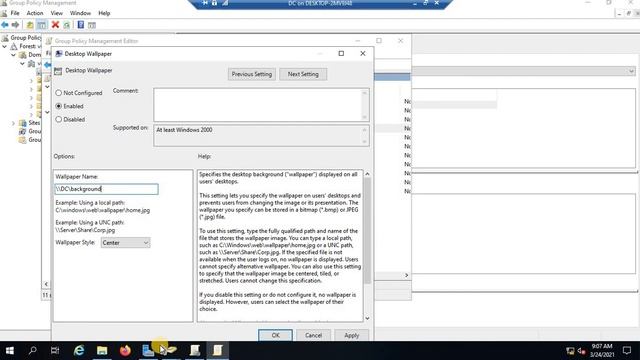Open the File menu
This screenshot has width=640, height=360.
click(15, 13)
